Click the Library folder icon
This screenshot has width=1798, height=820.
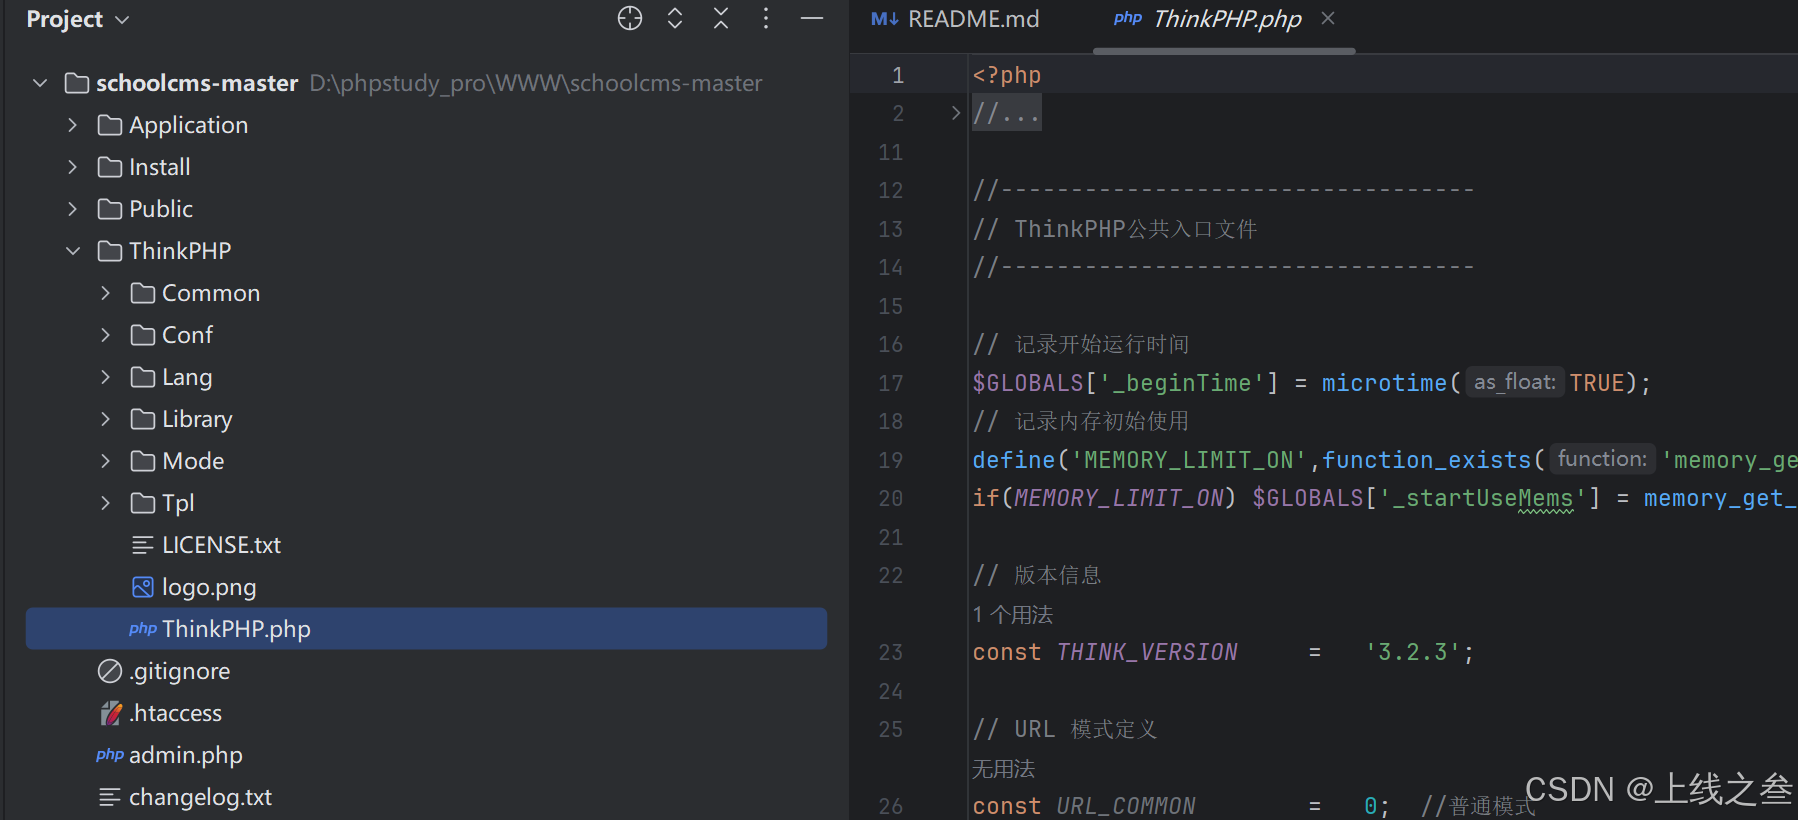click(x=143, y=419)
